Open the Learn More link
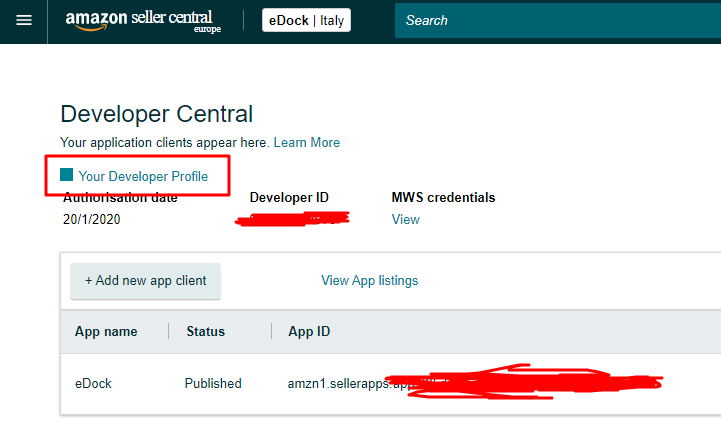The image size is (721, 447). pyautogui.click(x=307, y=143)
